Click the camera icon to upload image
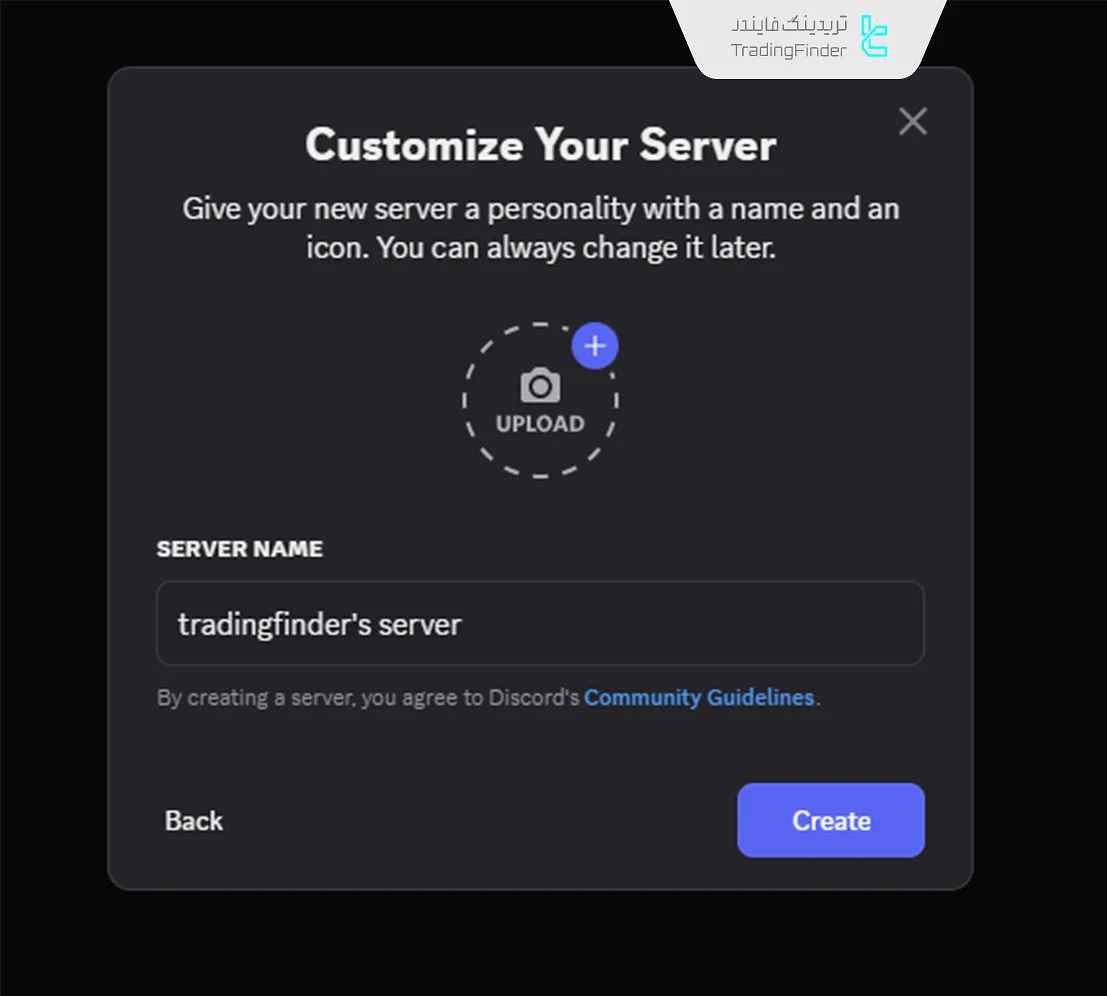The image size is (1107, 996). click(x=540, y=385)
